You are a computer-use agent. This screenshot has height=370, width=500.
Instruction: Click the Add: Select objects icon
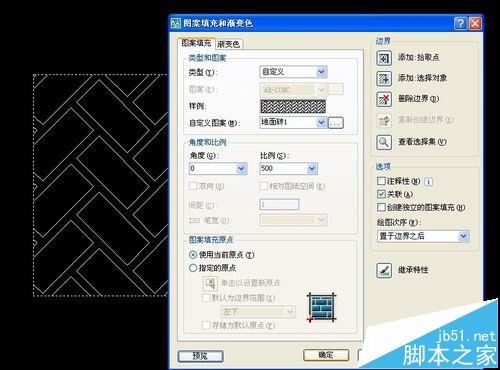(384, 79)
